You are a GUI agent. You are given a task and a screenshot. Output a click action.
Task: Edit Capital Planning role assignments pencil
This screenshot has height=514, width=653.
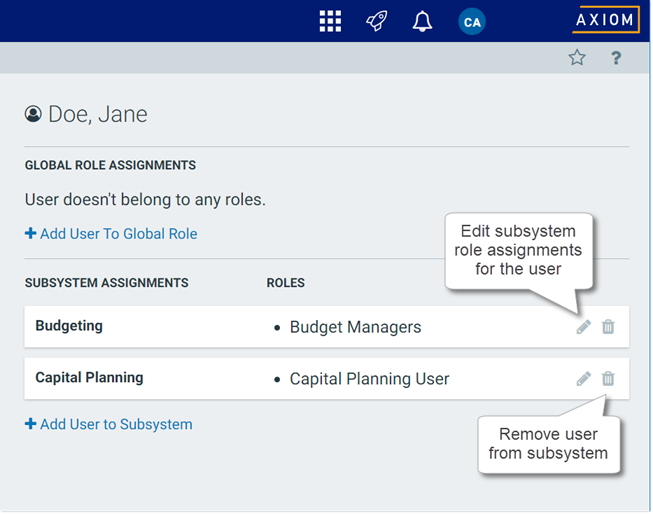pyautogui.click(x=584, y=379)
